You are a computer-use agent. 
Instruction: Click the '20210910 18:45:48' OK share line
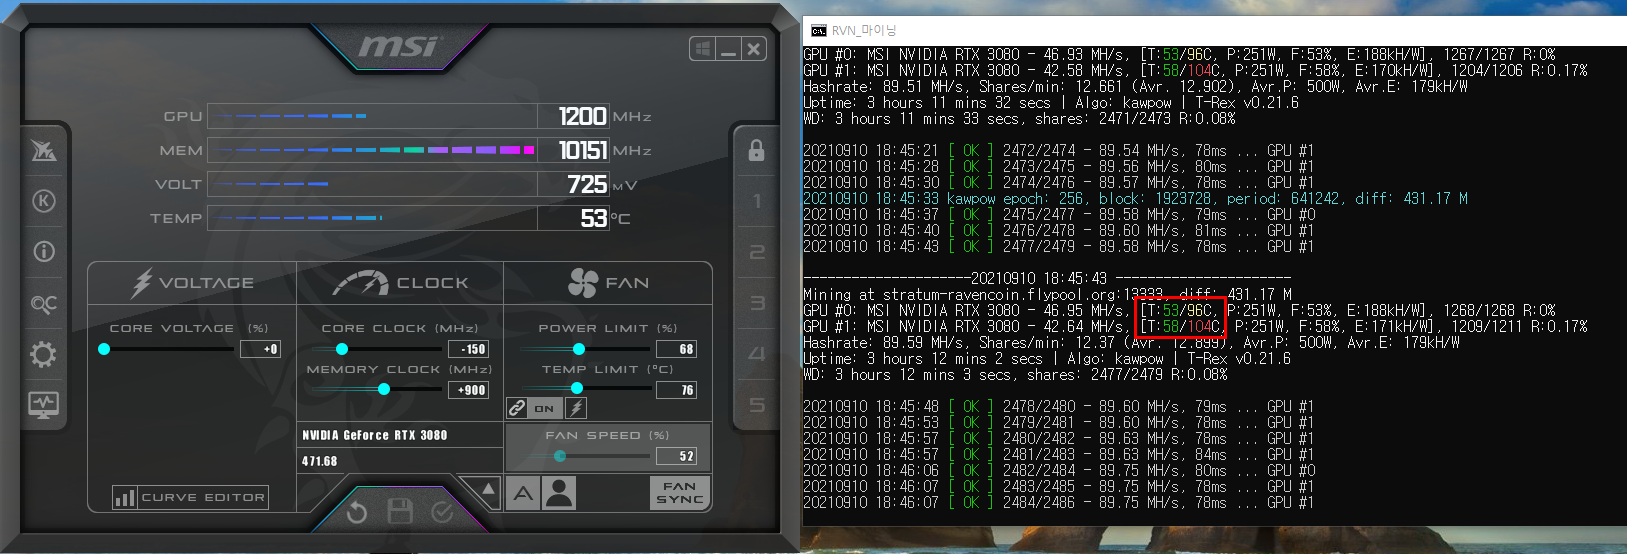coord(1059,406)
